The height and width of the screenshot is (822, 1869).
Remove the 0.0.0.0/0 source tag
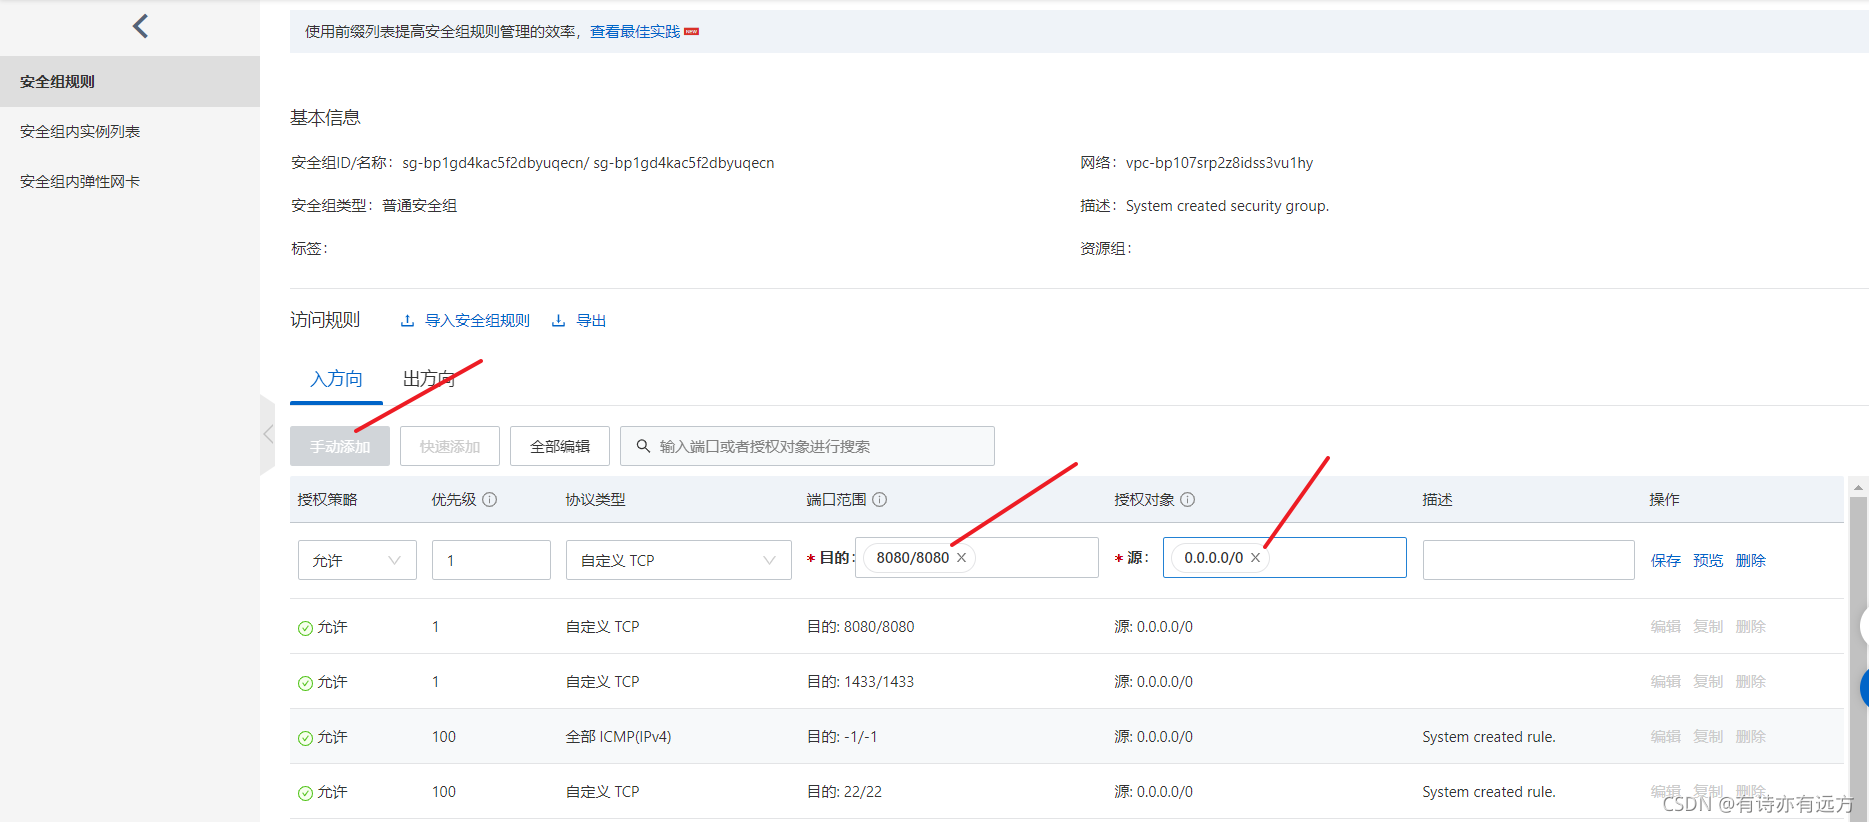[x=1255, y=558]
